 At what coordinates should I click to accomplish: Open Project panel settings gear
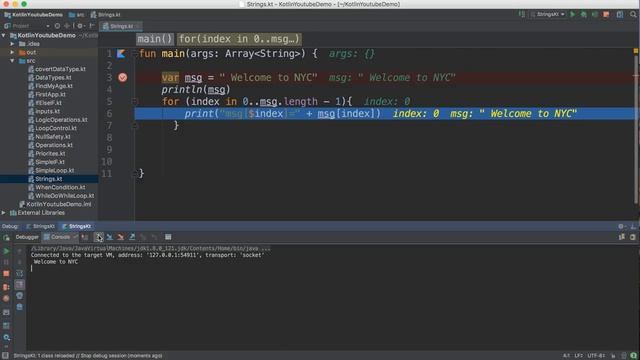pos(80,26)
